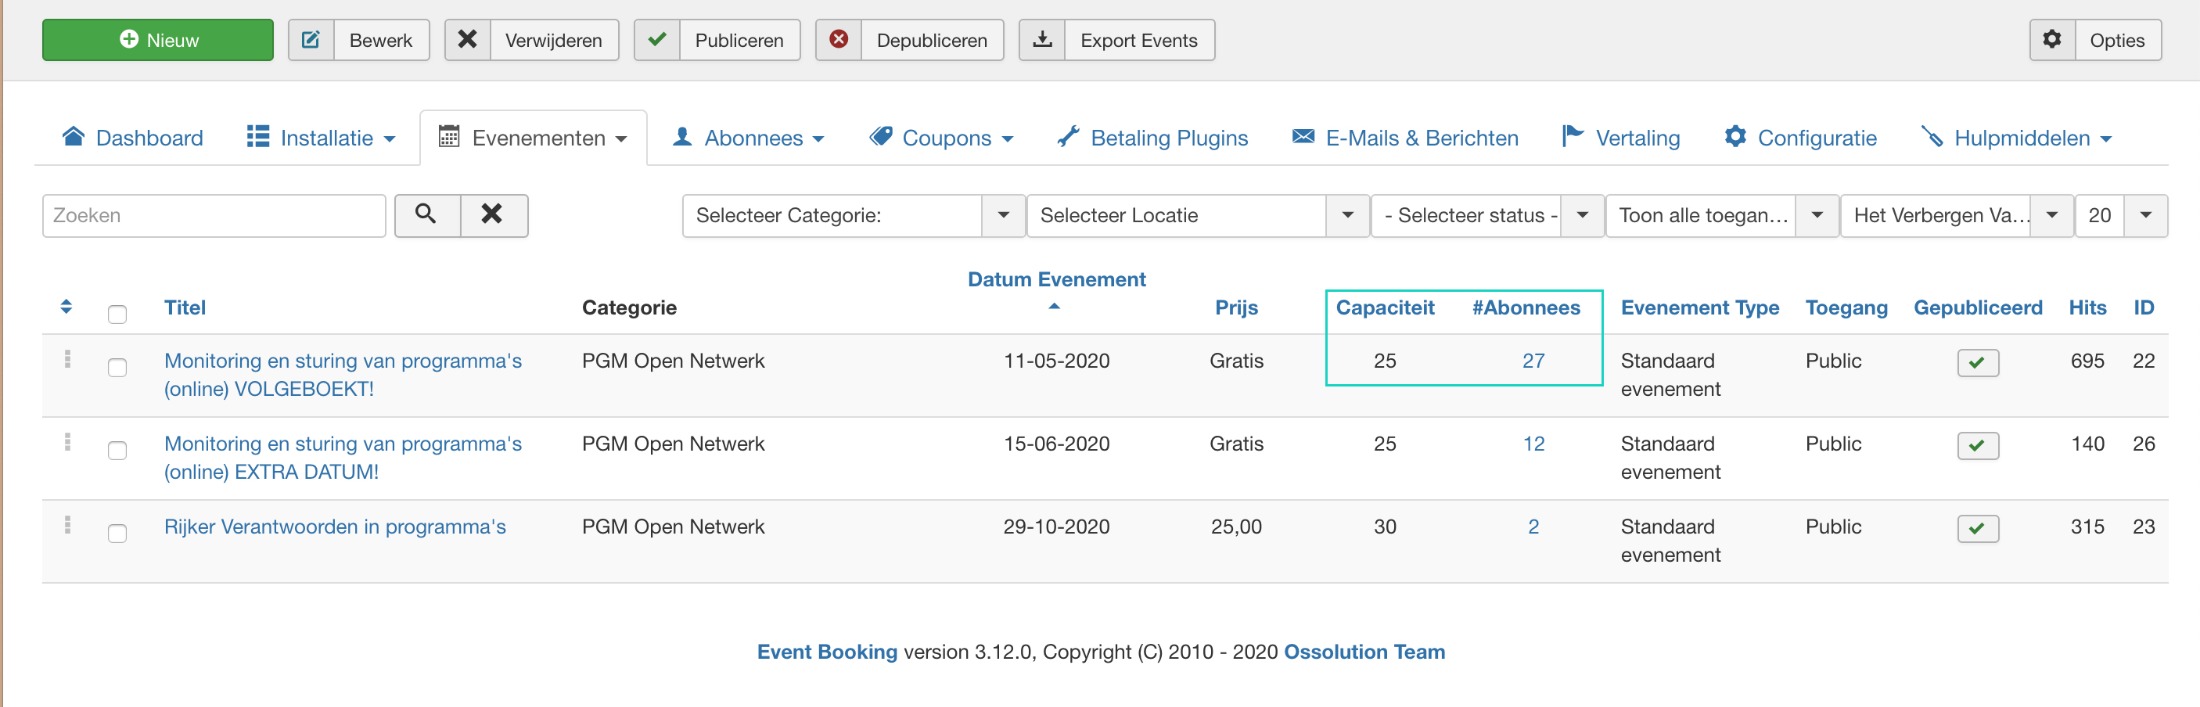This screenshot has width=2200, height=707.
Task: Open the Dashboard tab
Action: (133, 138)
